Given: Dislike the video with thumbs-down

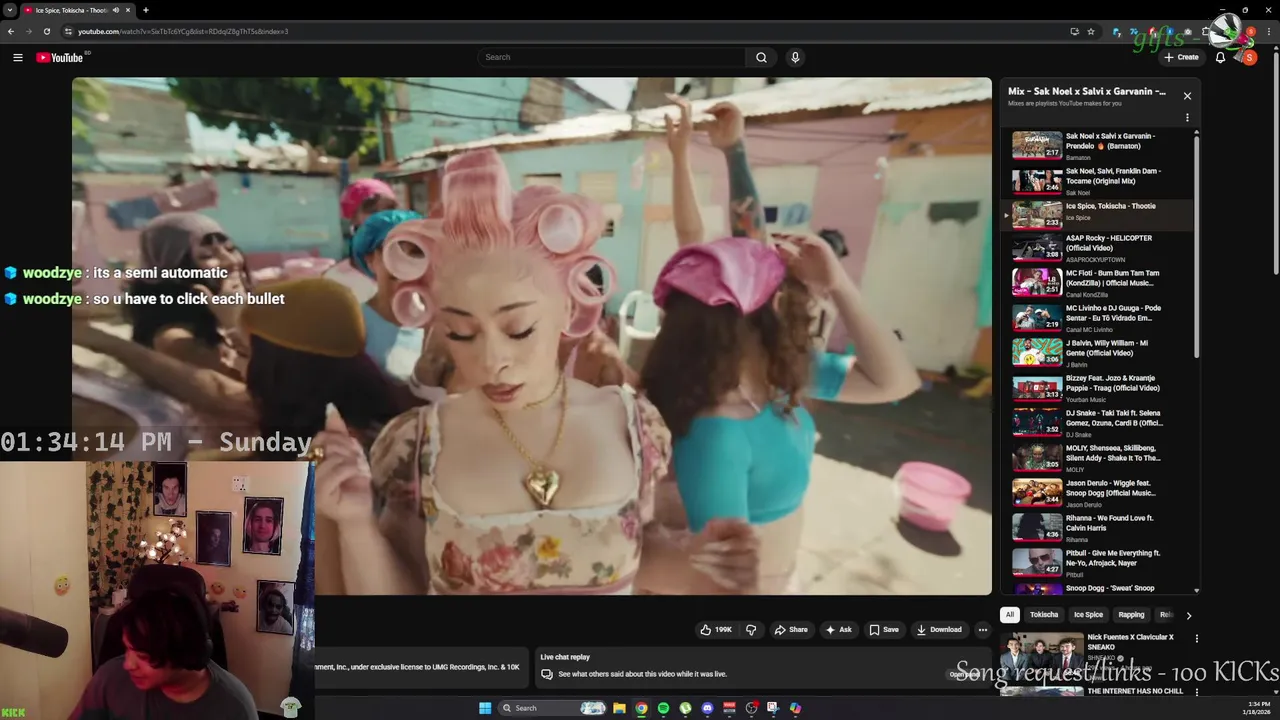Looking at the screenshot, I should [x=751, y=630].
